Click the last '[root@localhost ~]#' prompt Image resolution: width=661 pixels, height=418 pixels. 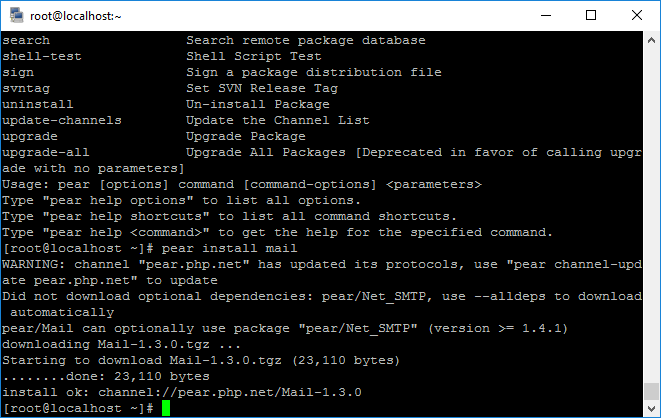tap(78, 408)
